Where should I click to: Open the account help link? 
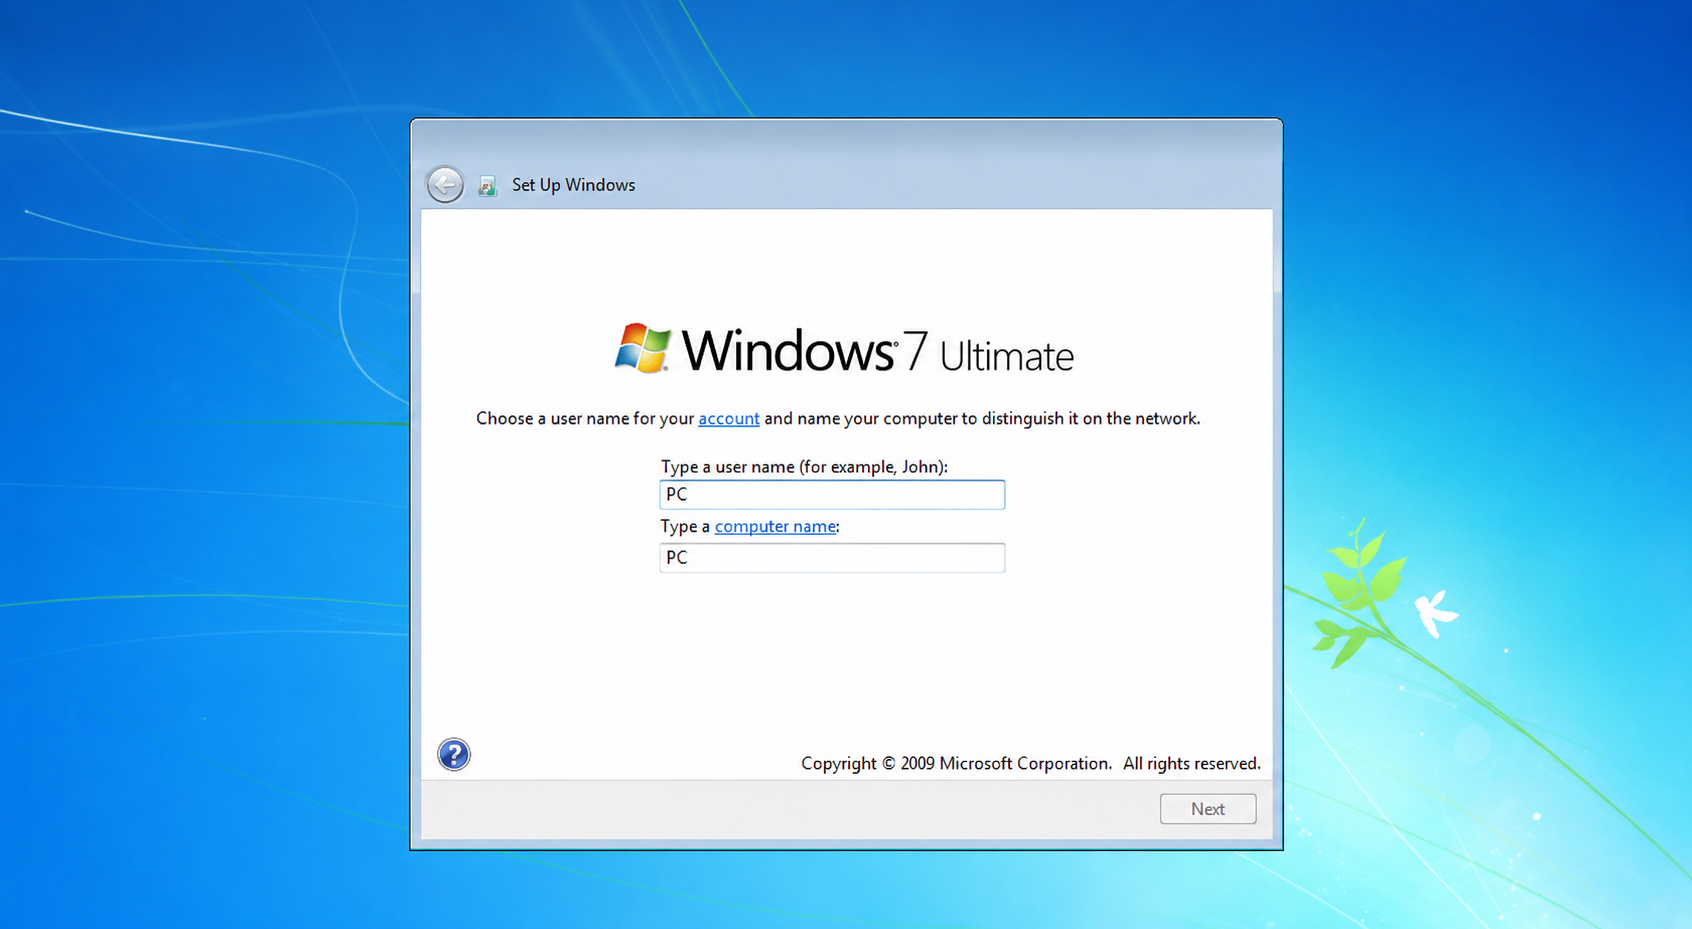pos(728,418)
